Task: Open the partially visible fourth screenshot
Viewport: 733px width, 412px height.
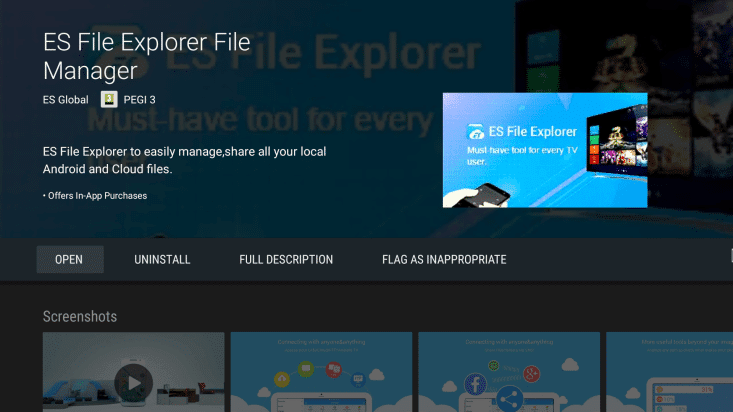Action: 669,372
